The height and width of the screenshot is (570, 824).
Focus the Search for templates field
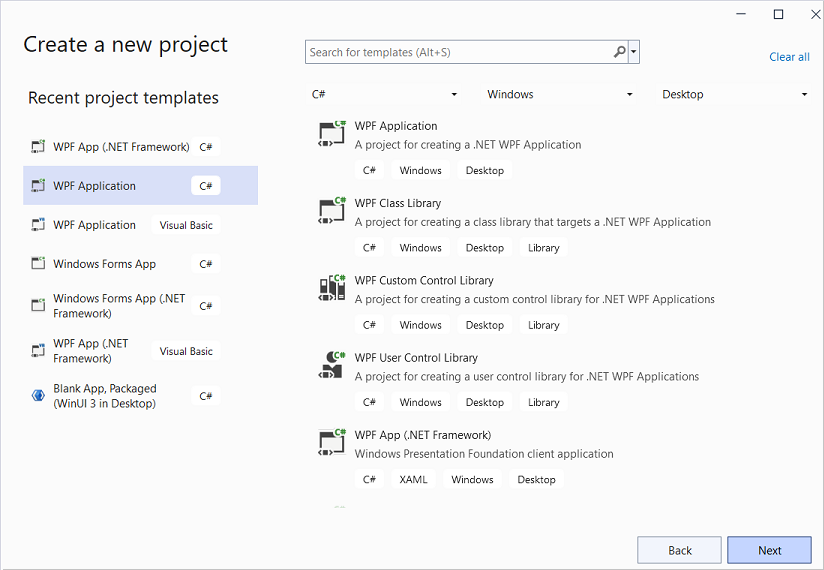tap(458, 52)
